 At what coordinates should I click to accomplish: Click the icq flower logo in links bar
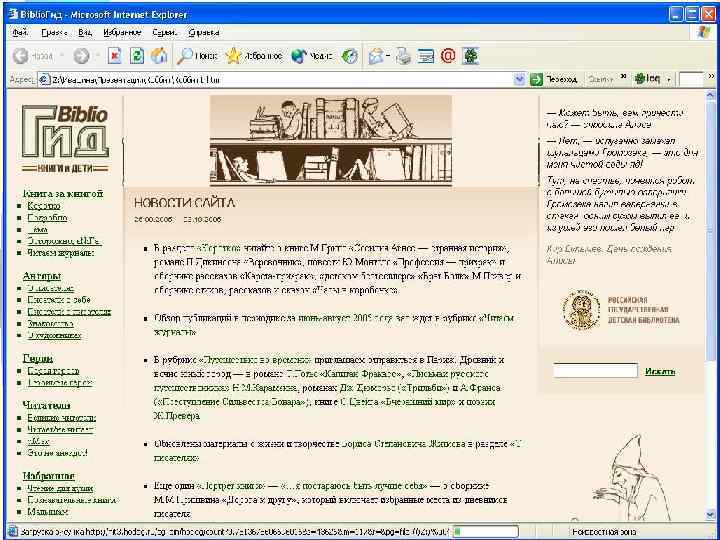coord(639,79)
